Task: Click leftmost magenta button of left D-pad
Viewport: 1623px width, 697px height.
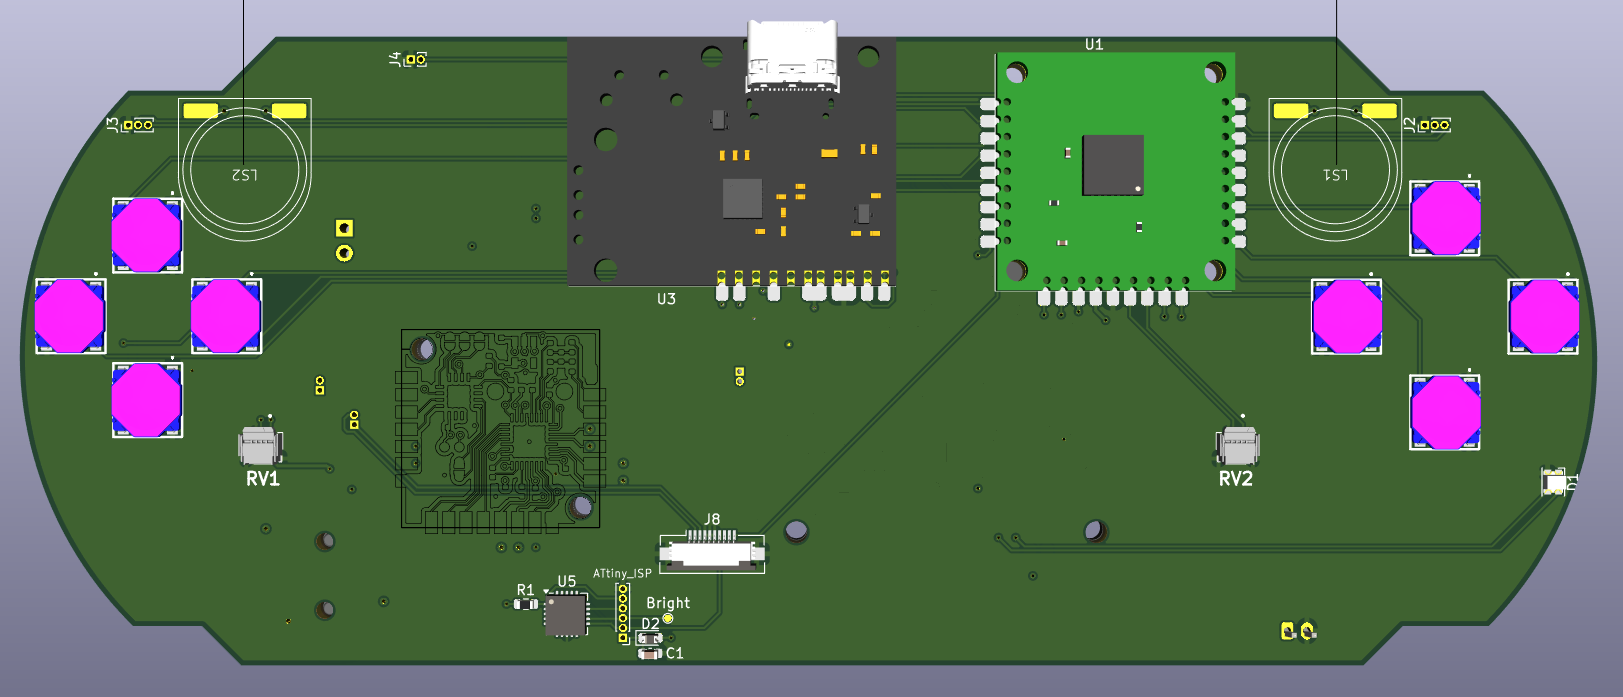Action: [70, 316]
